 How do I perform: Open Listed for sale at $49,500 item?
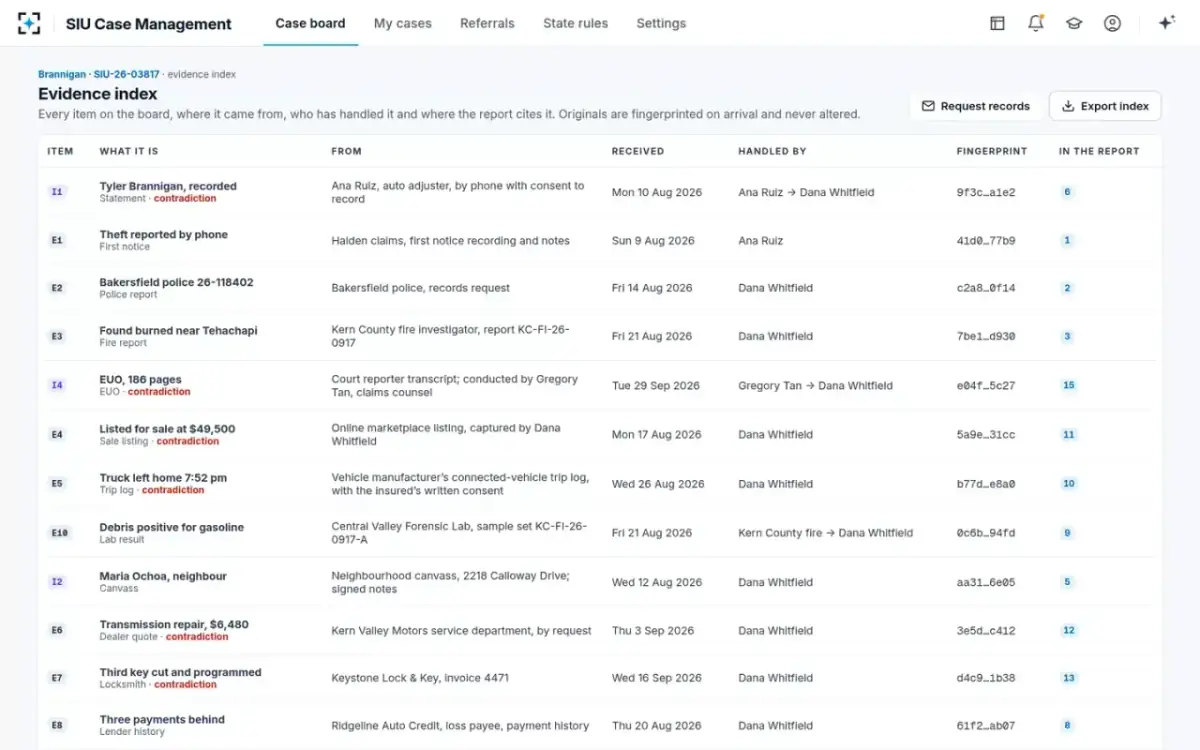point(167,428)
